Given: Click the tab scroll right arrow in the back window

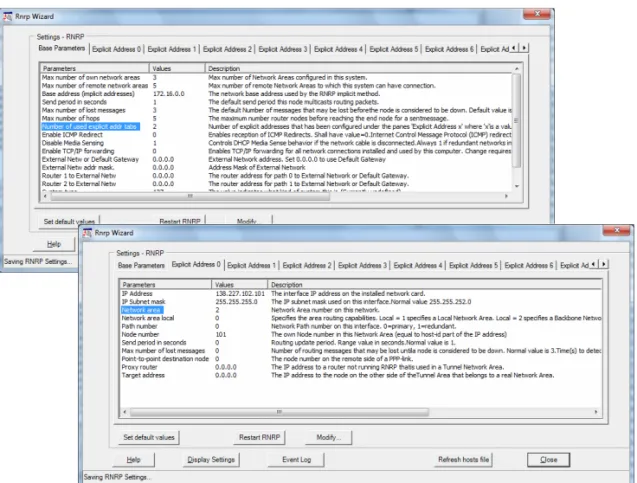Looking at the screenshot, I should (x=524, y=48).
